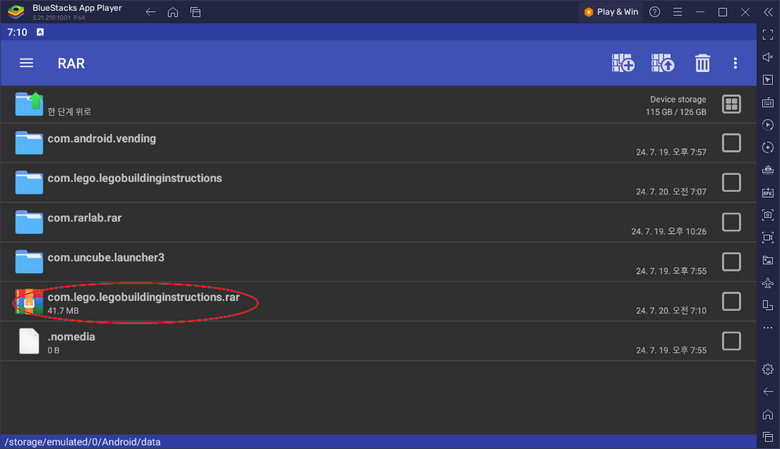Open recent apps from title bar icon
This screenshot has height=449, width=780.
click(195, 12)
